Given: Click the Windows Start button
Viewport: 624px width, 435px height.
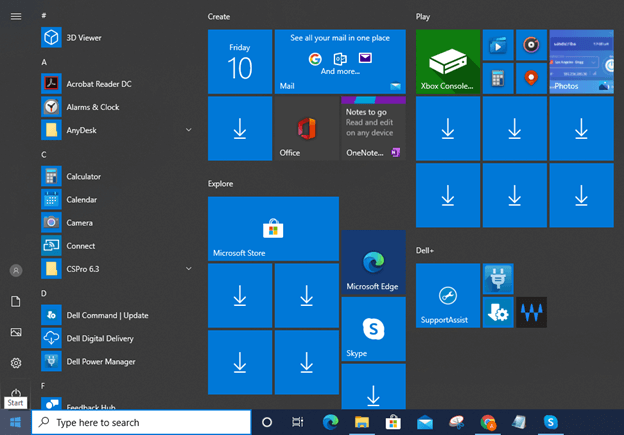Looking at the screenshot, I should tap(16, 422).
